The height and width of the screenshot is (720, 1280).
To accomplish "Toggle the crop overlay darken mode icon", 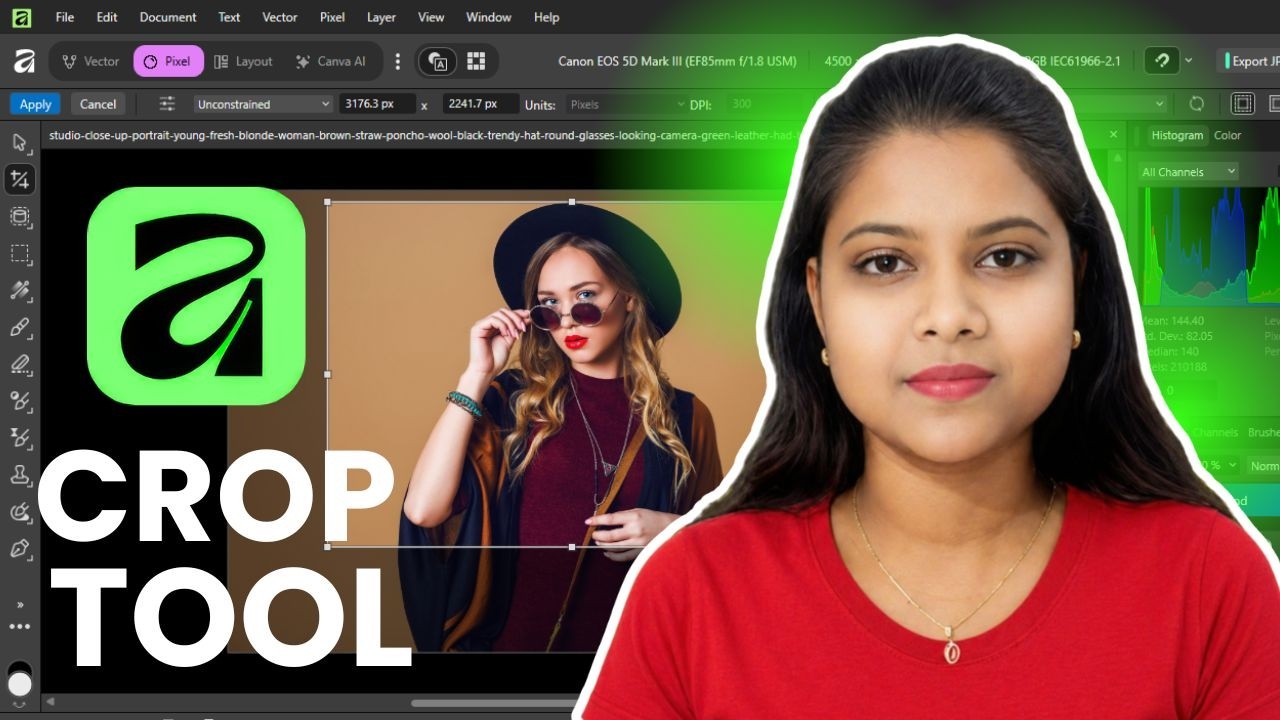I will 1242,104.
